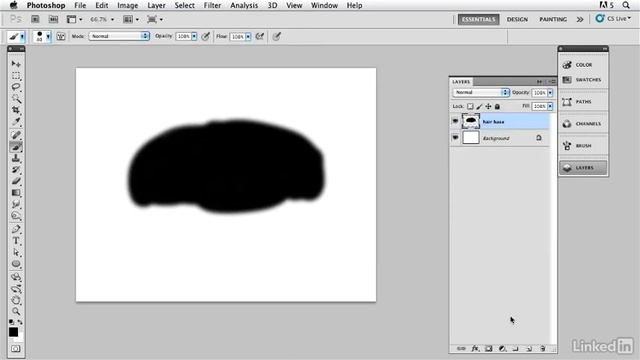Select the Zoom tool in the toolbox
Screen dimensions: 640x360
16,312
